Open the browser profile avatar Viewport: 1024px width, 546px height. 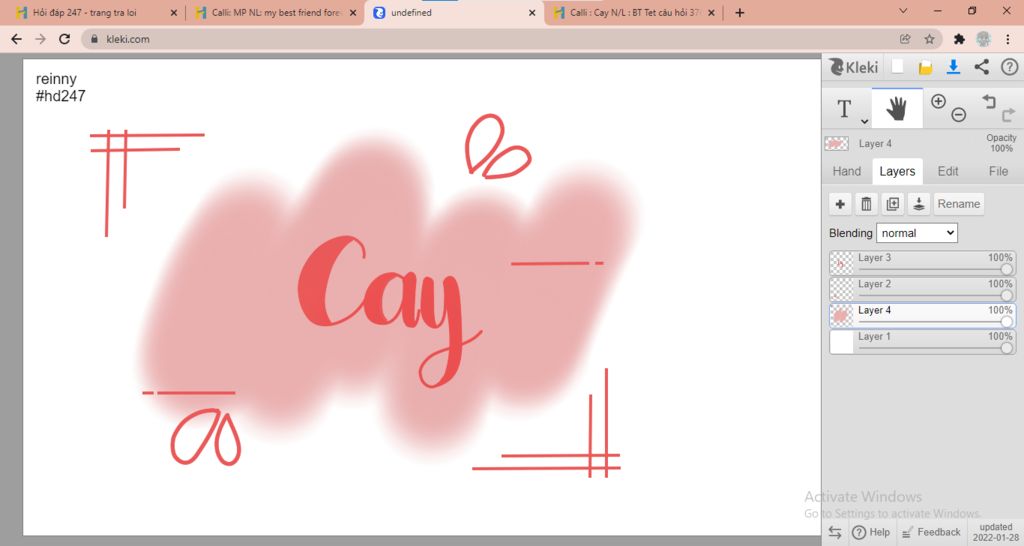coord(984,39)
